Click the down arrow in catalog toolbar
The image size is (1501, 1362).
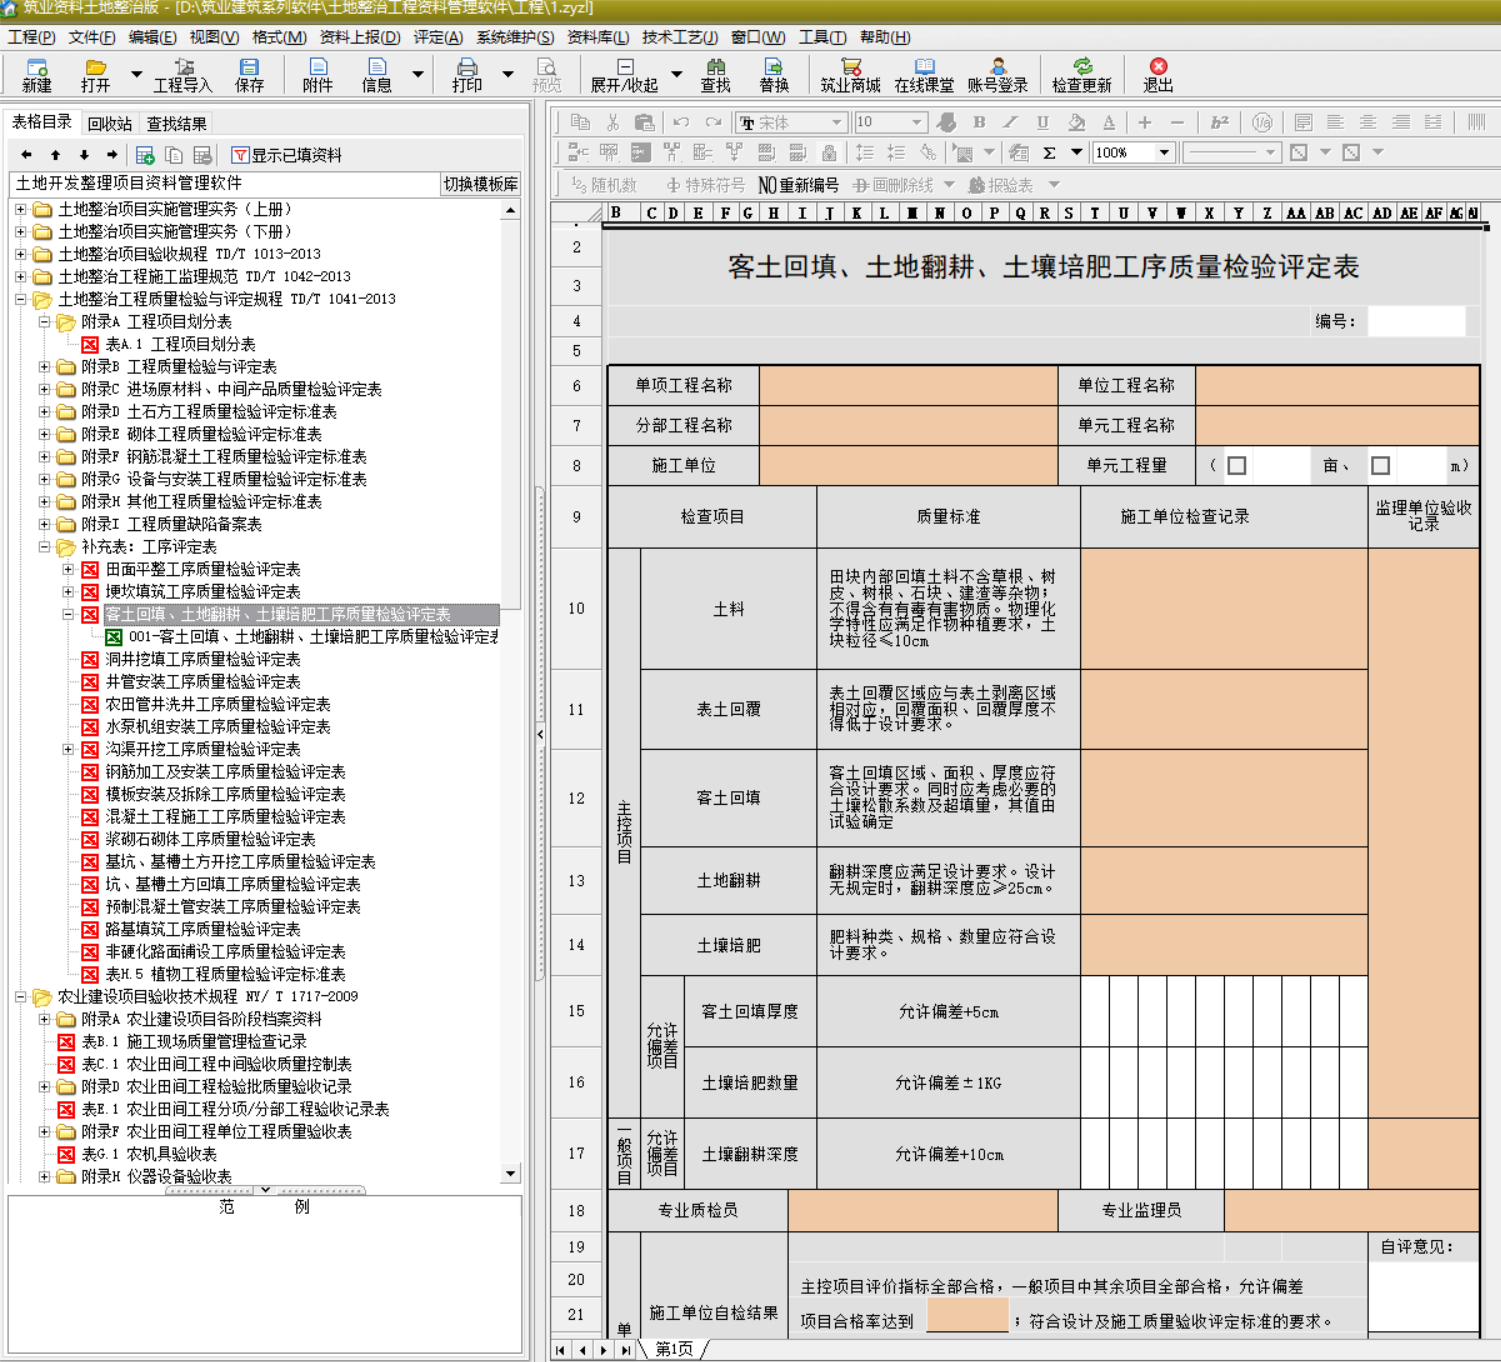(x=84, y=155)
